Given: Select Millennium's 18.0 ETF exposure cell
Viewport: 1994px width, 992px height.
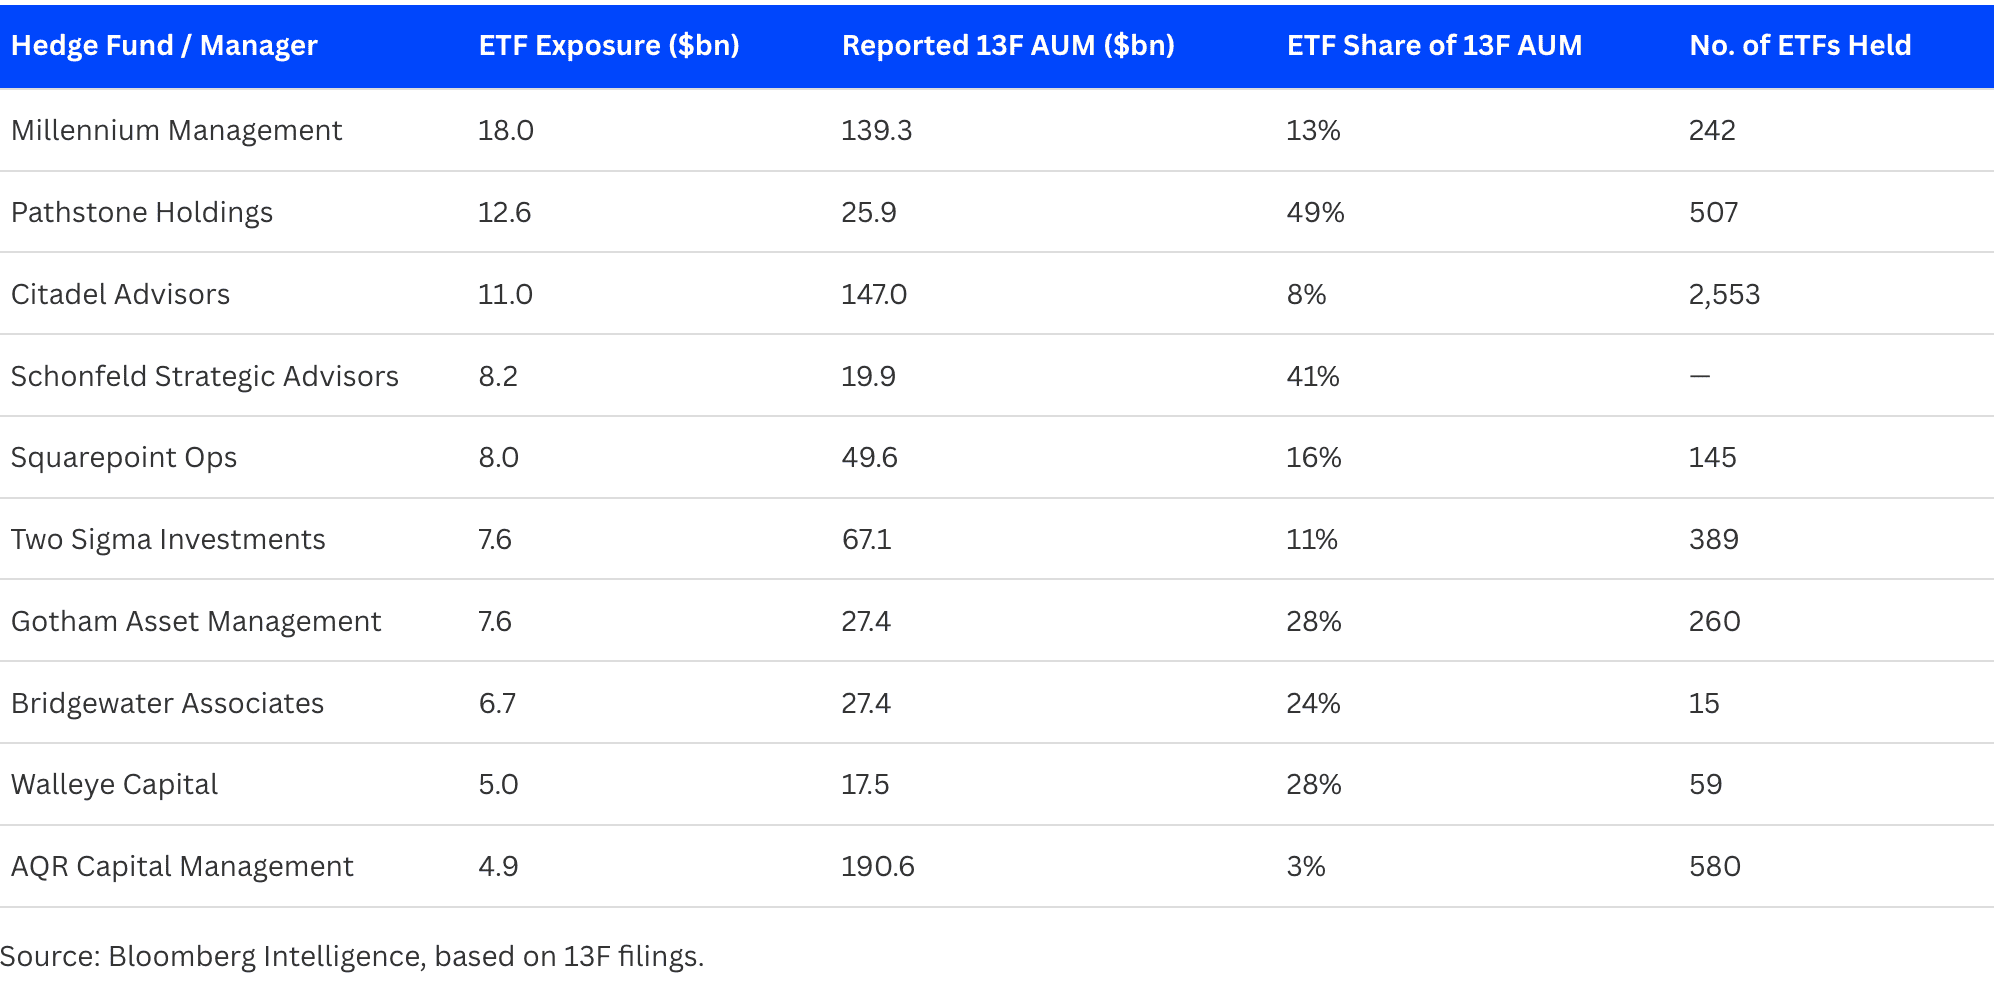Looking at the screenshot, I should pyautogui.click(x=506, y=131).
